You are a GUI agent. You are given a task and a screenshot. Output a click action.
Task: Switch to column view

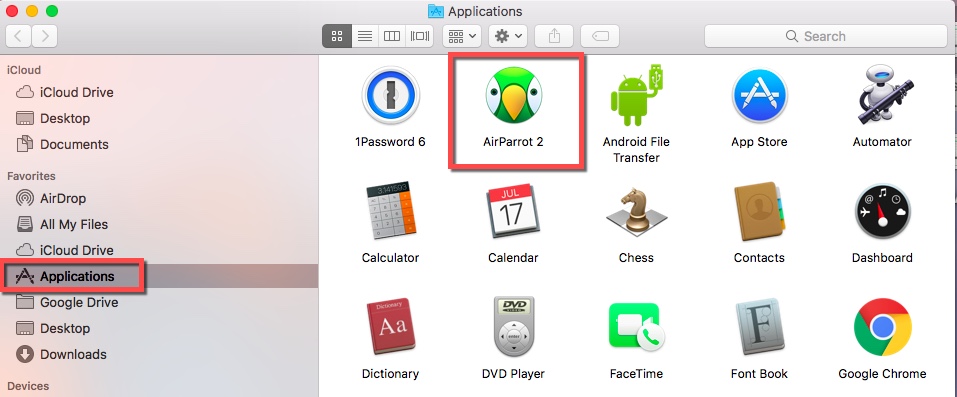(x=392, y=36)
